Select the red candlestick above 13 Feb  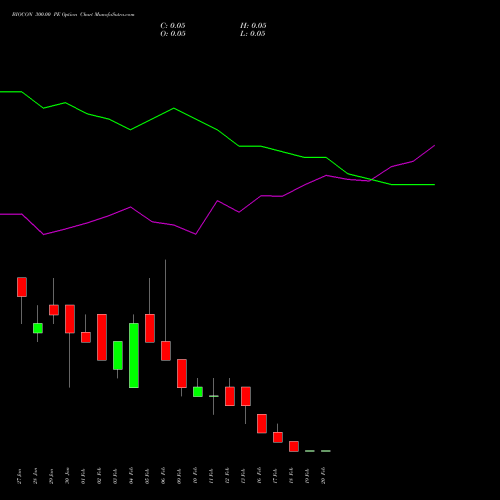pos(246,396)
